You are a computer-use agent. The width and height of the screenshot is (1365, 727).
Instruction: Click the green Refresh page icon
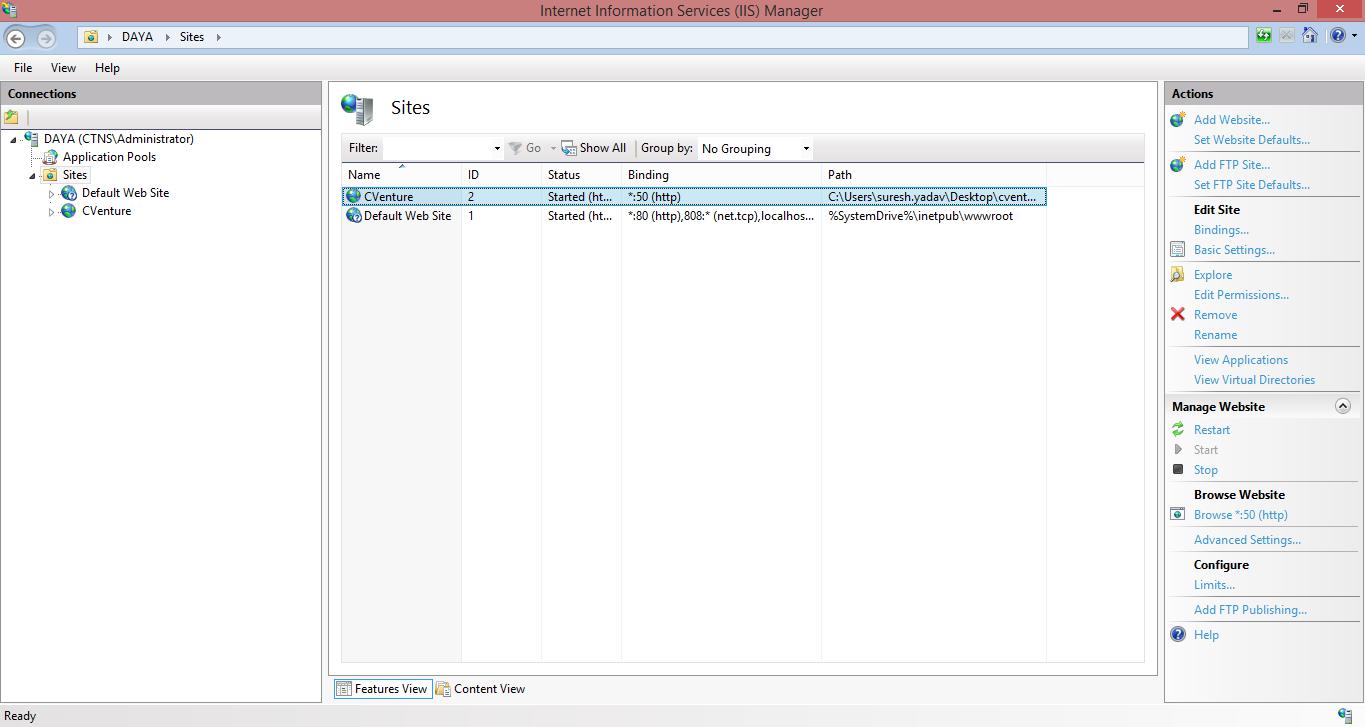click(1264, 36)
